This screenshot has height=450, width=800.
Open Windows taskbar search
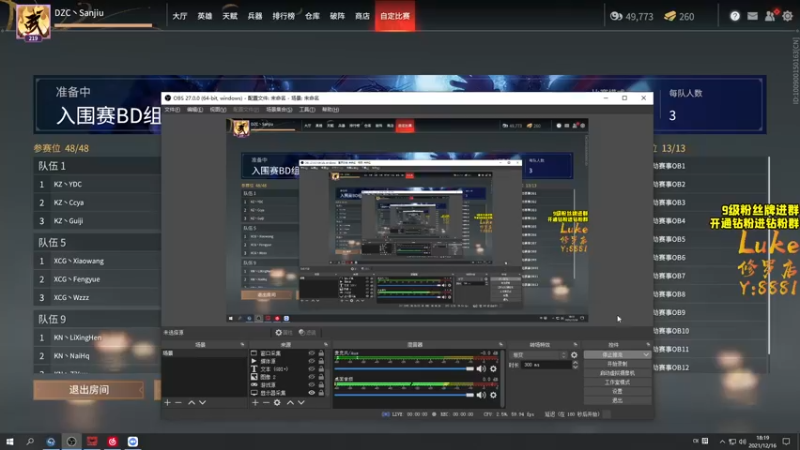point(30,441)
